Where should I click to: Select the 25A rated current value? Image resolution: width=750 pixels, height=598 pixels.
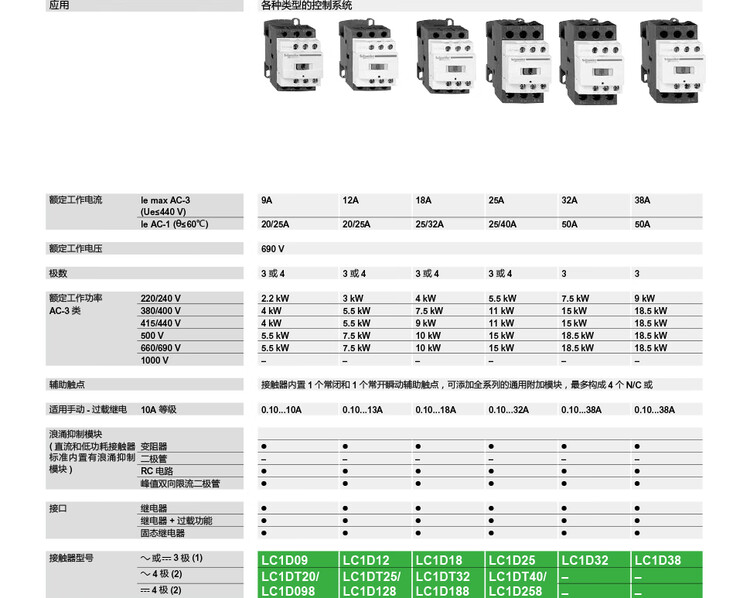click(496, 200)
